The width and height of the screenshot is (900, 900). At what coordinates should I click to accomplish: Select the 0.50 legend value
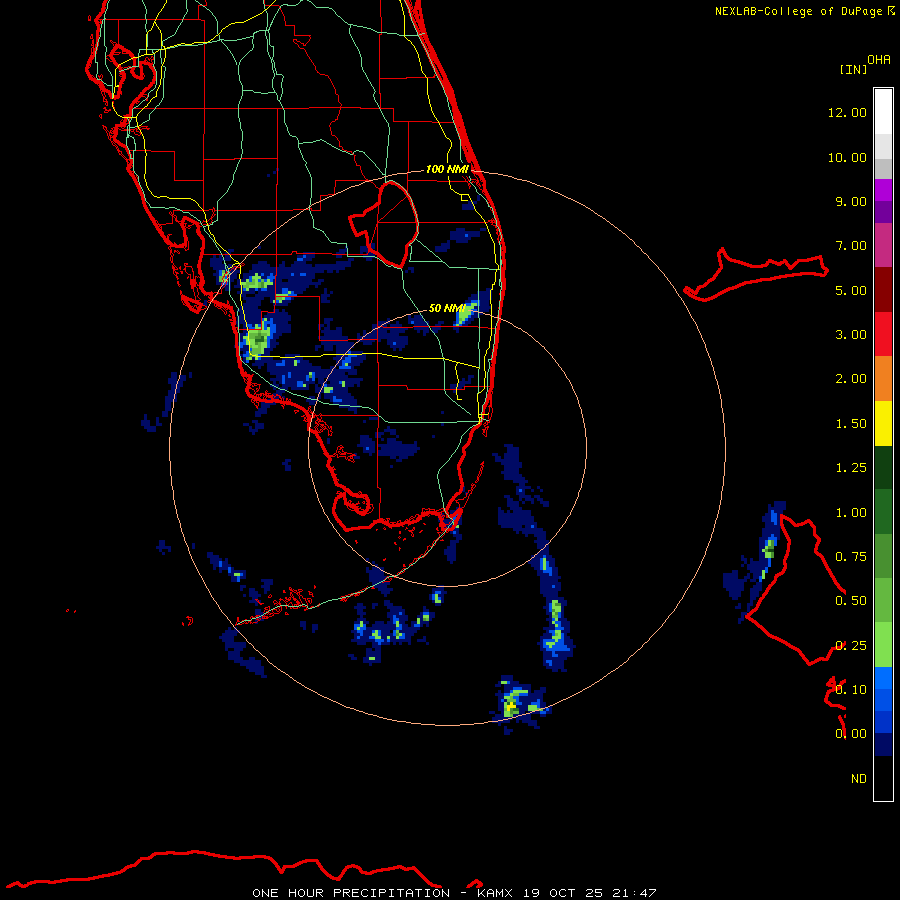click(851, 601)
